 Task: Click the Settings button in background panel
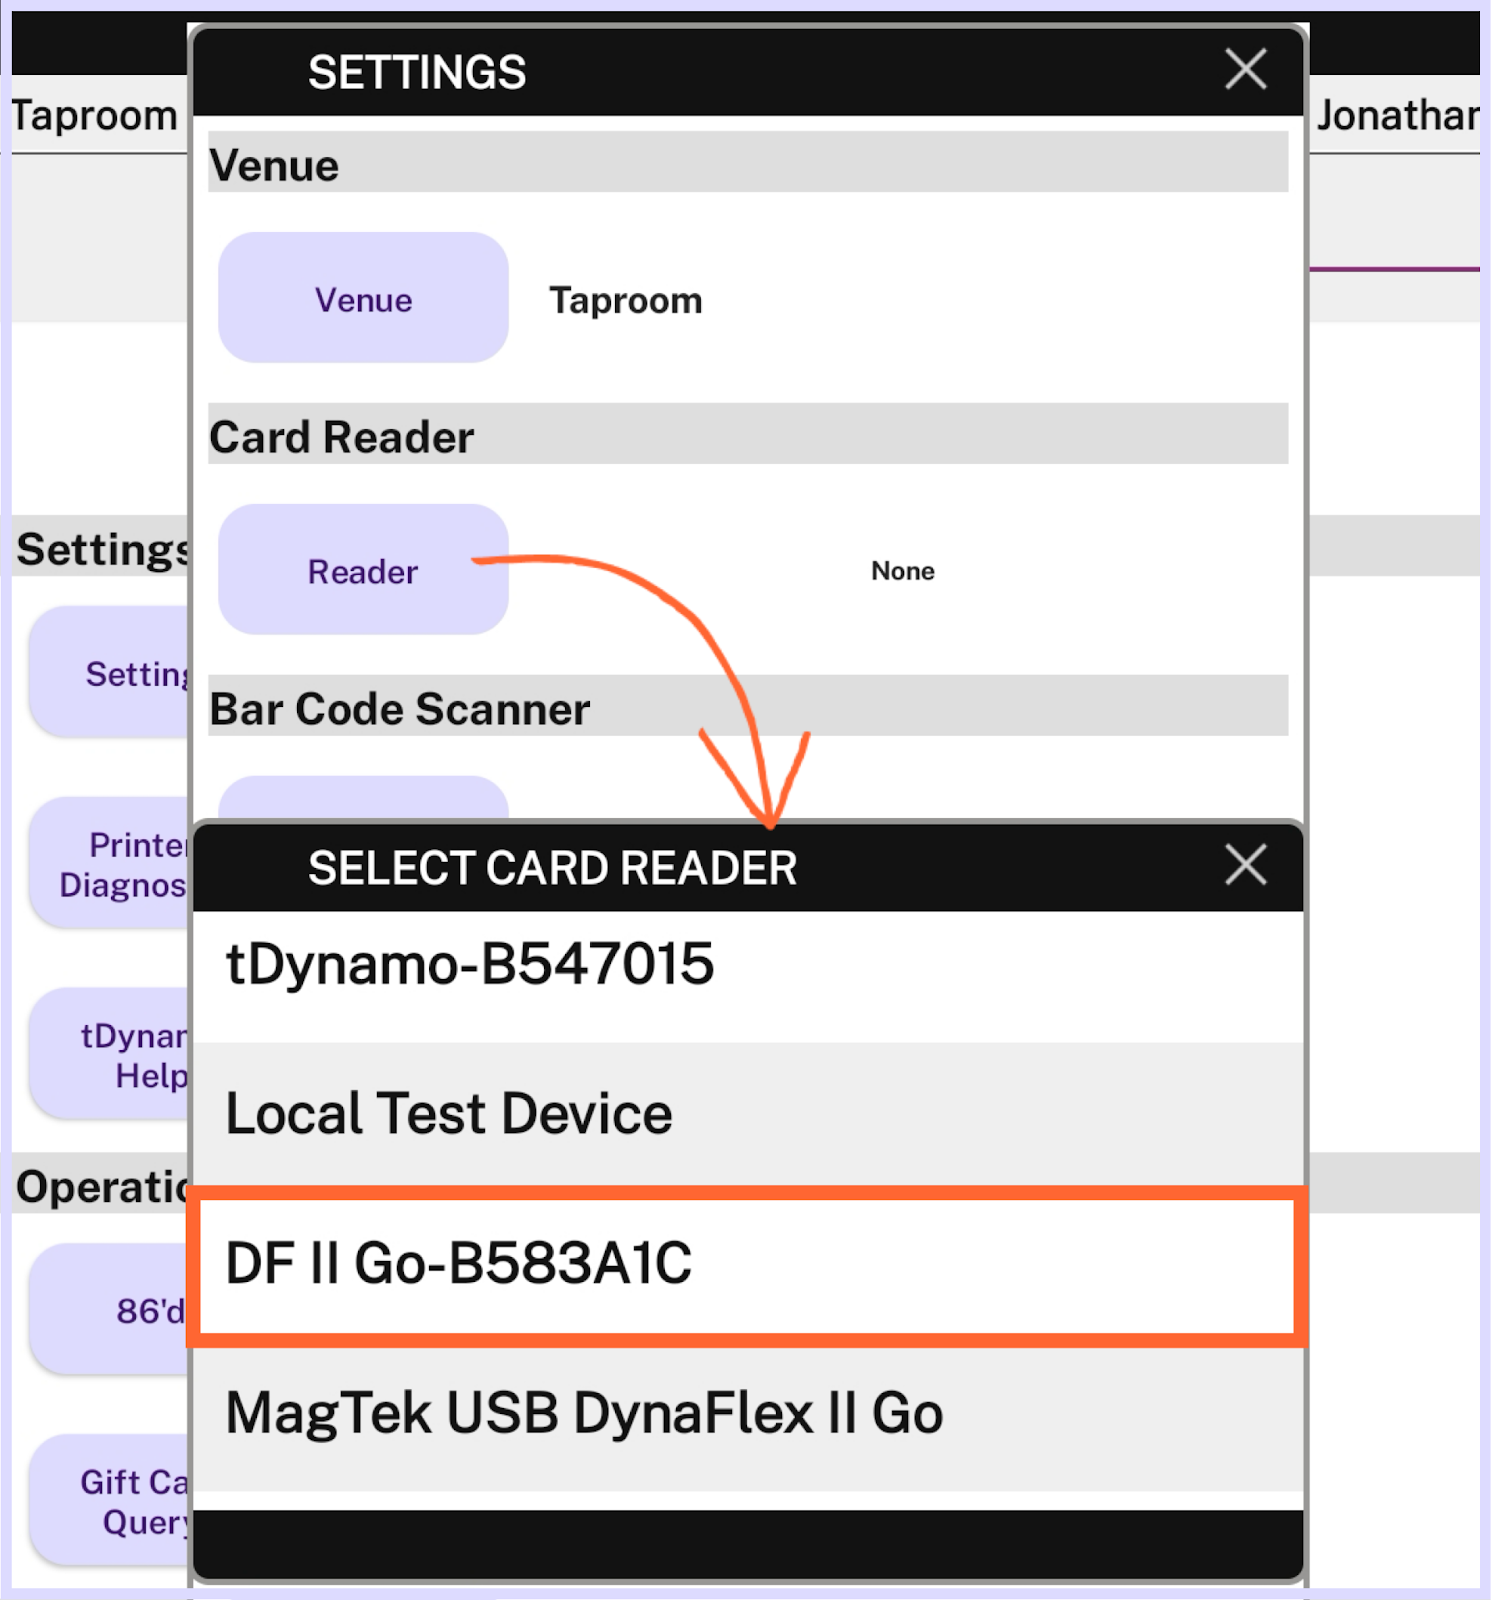(110, 672)
